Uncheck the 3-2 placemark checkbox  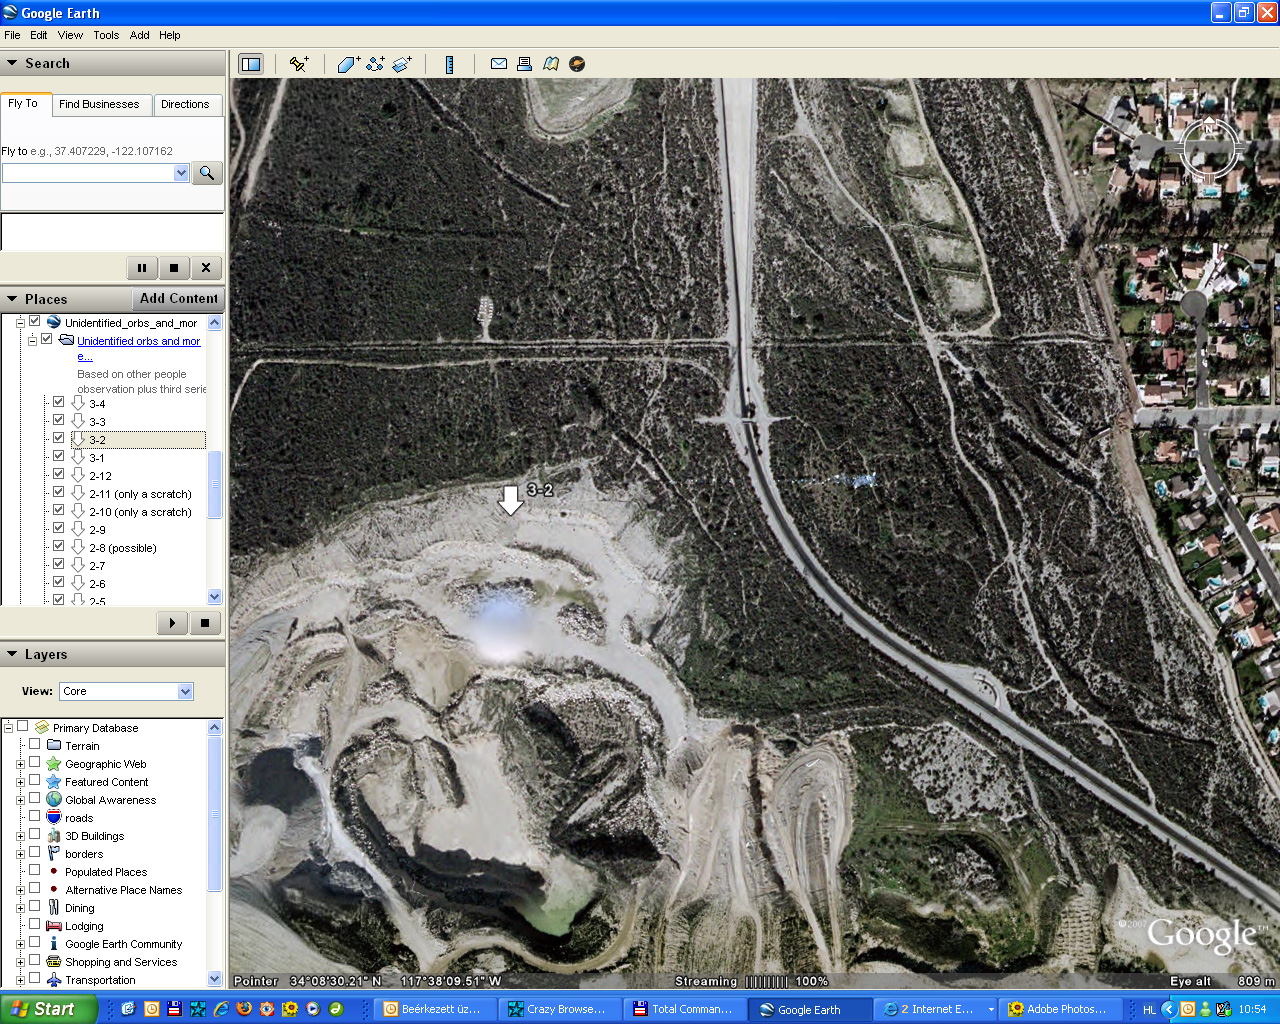click(x=58, y=438)
